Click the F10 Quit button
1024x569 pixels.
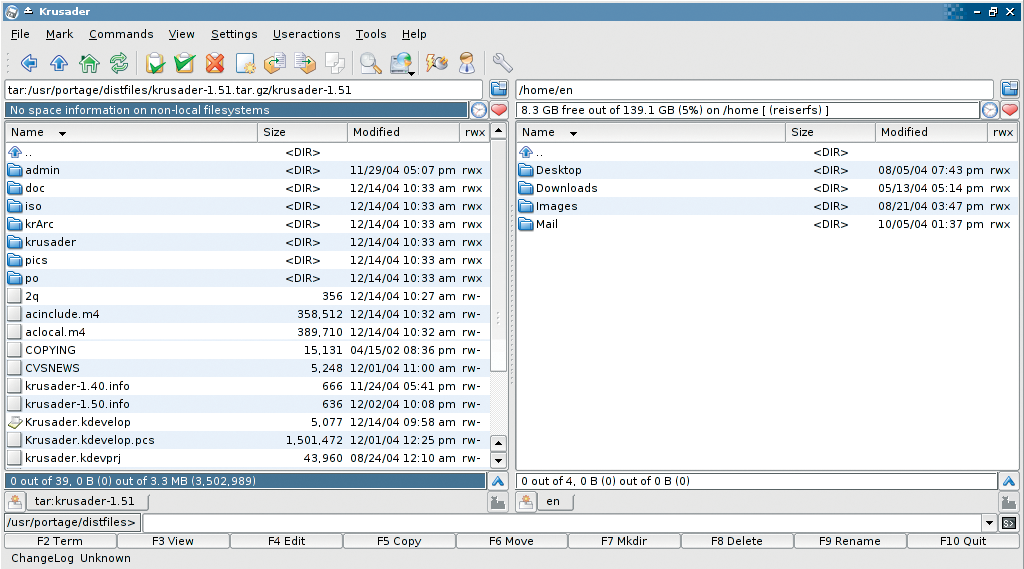pyautogui.click(x=963, y=541)
